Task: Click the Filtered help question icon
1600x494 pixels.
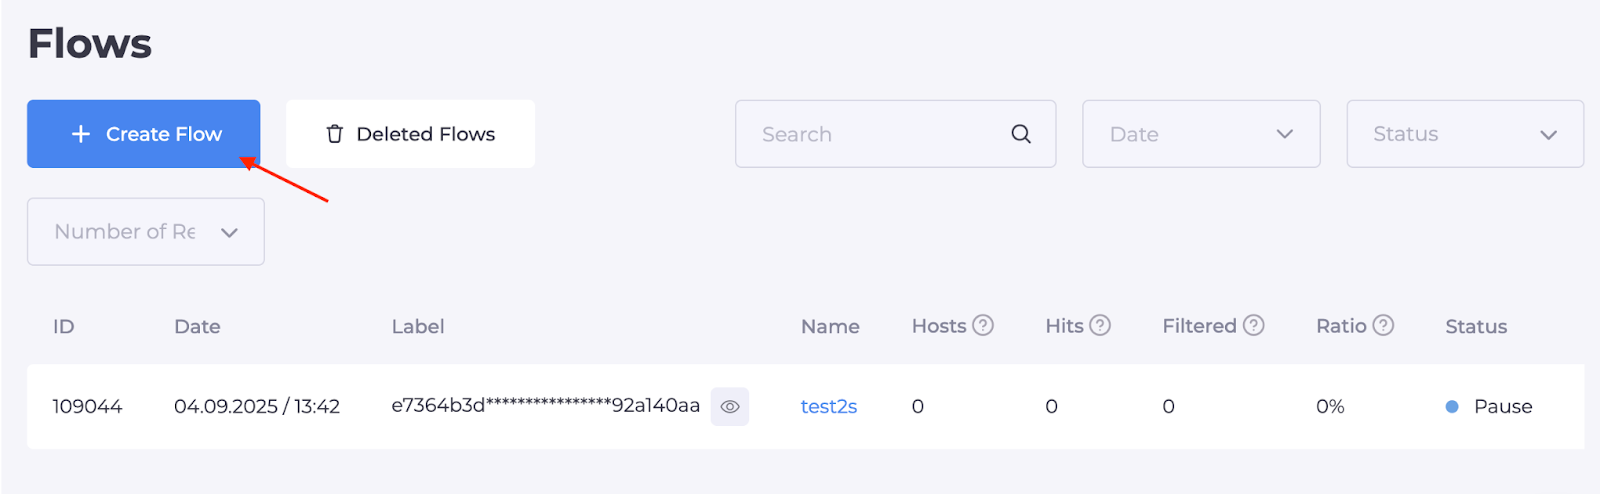Action: click(1254, 325)
